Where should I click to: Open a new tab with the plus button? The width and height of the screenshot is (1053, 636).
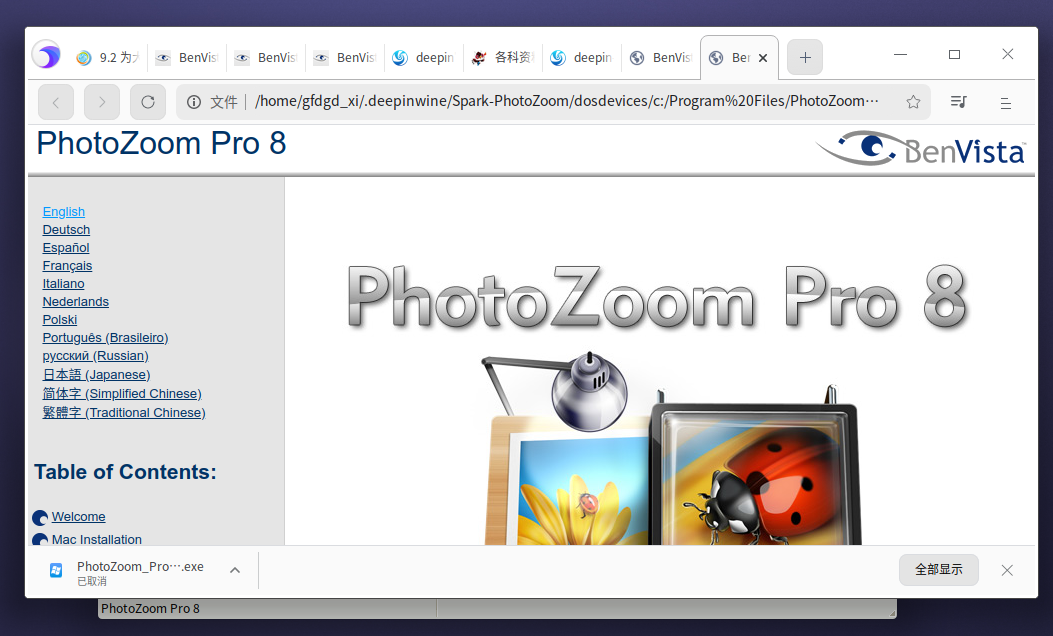click(x=805, y=58)
